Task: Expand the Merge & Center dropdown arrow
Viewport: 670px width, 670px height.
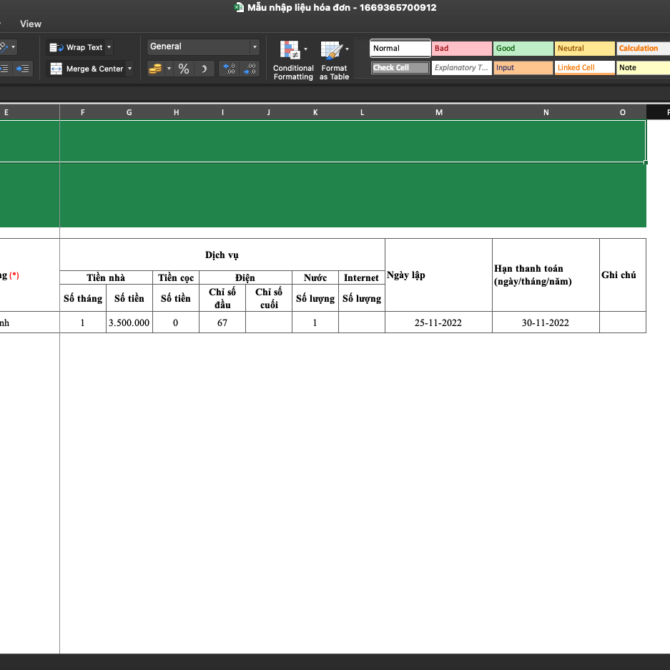Action: pos(130,69)
